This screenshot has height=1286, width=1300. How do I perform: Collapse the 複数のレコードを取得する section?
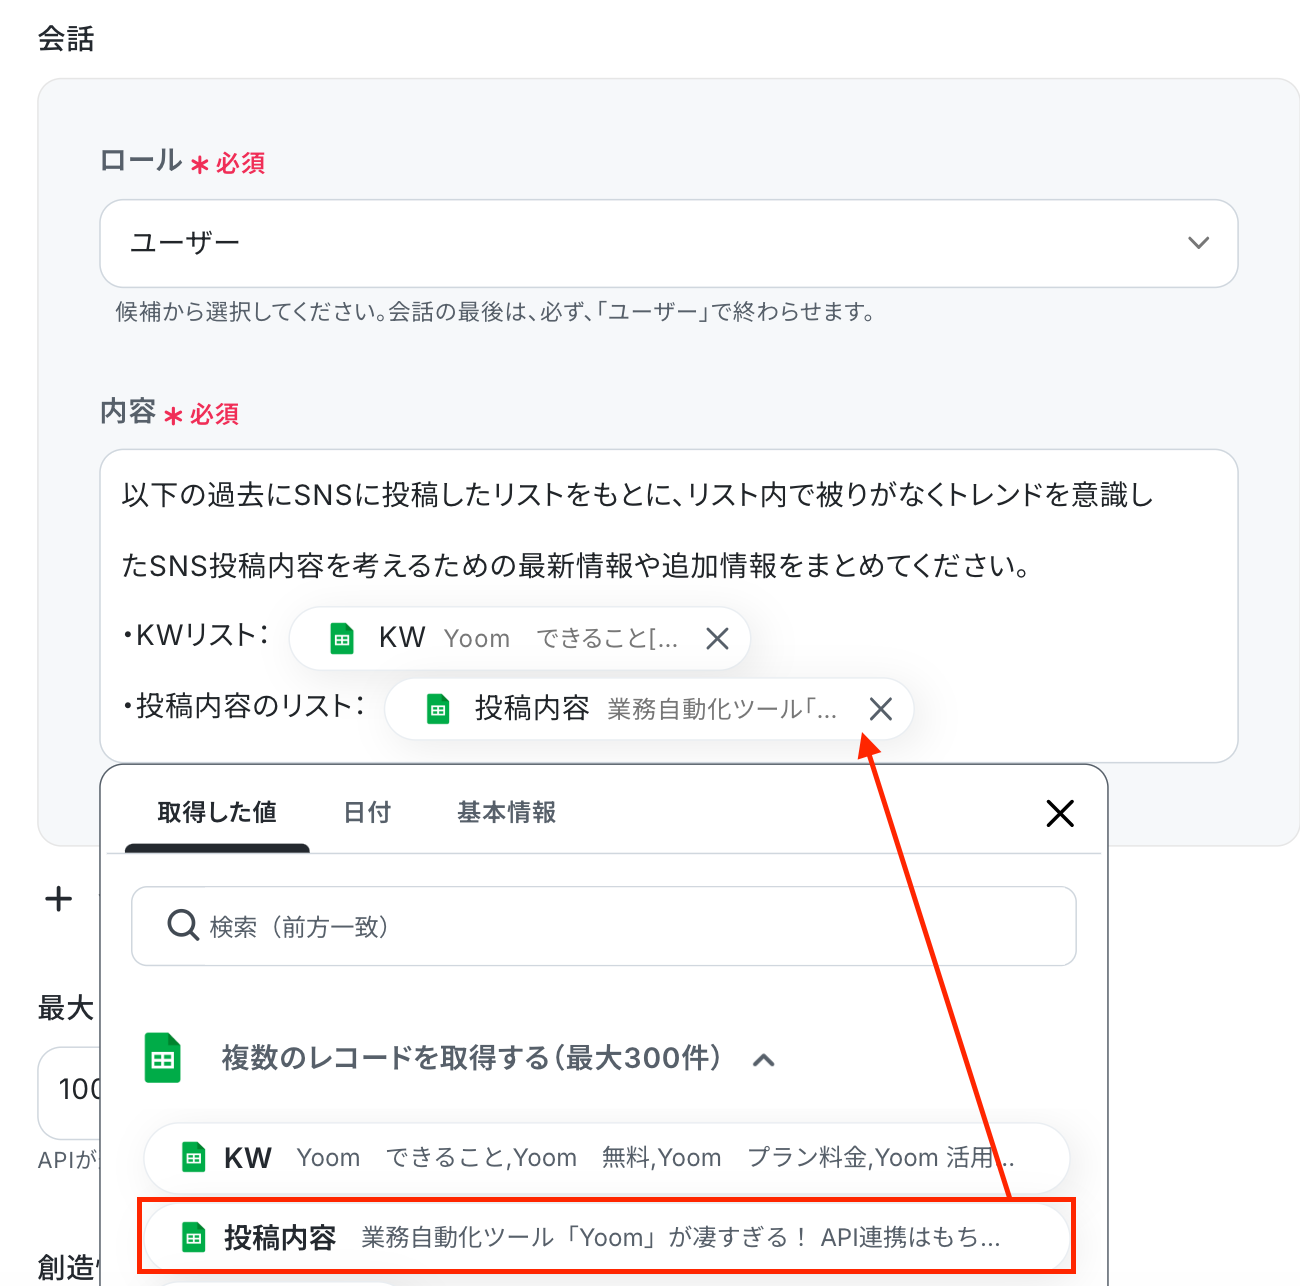pyautogui.click(x=764, y=1060)
